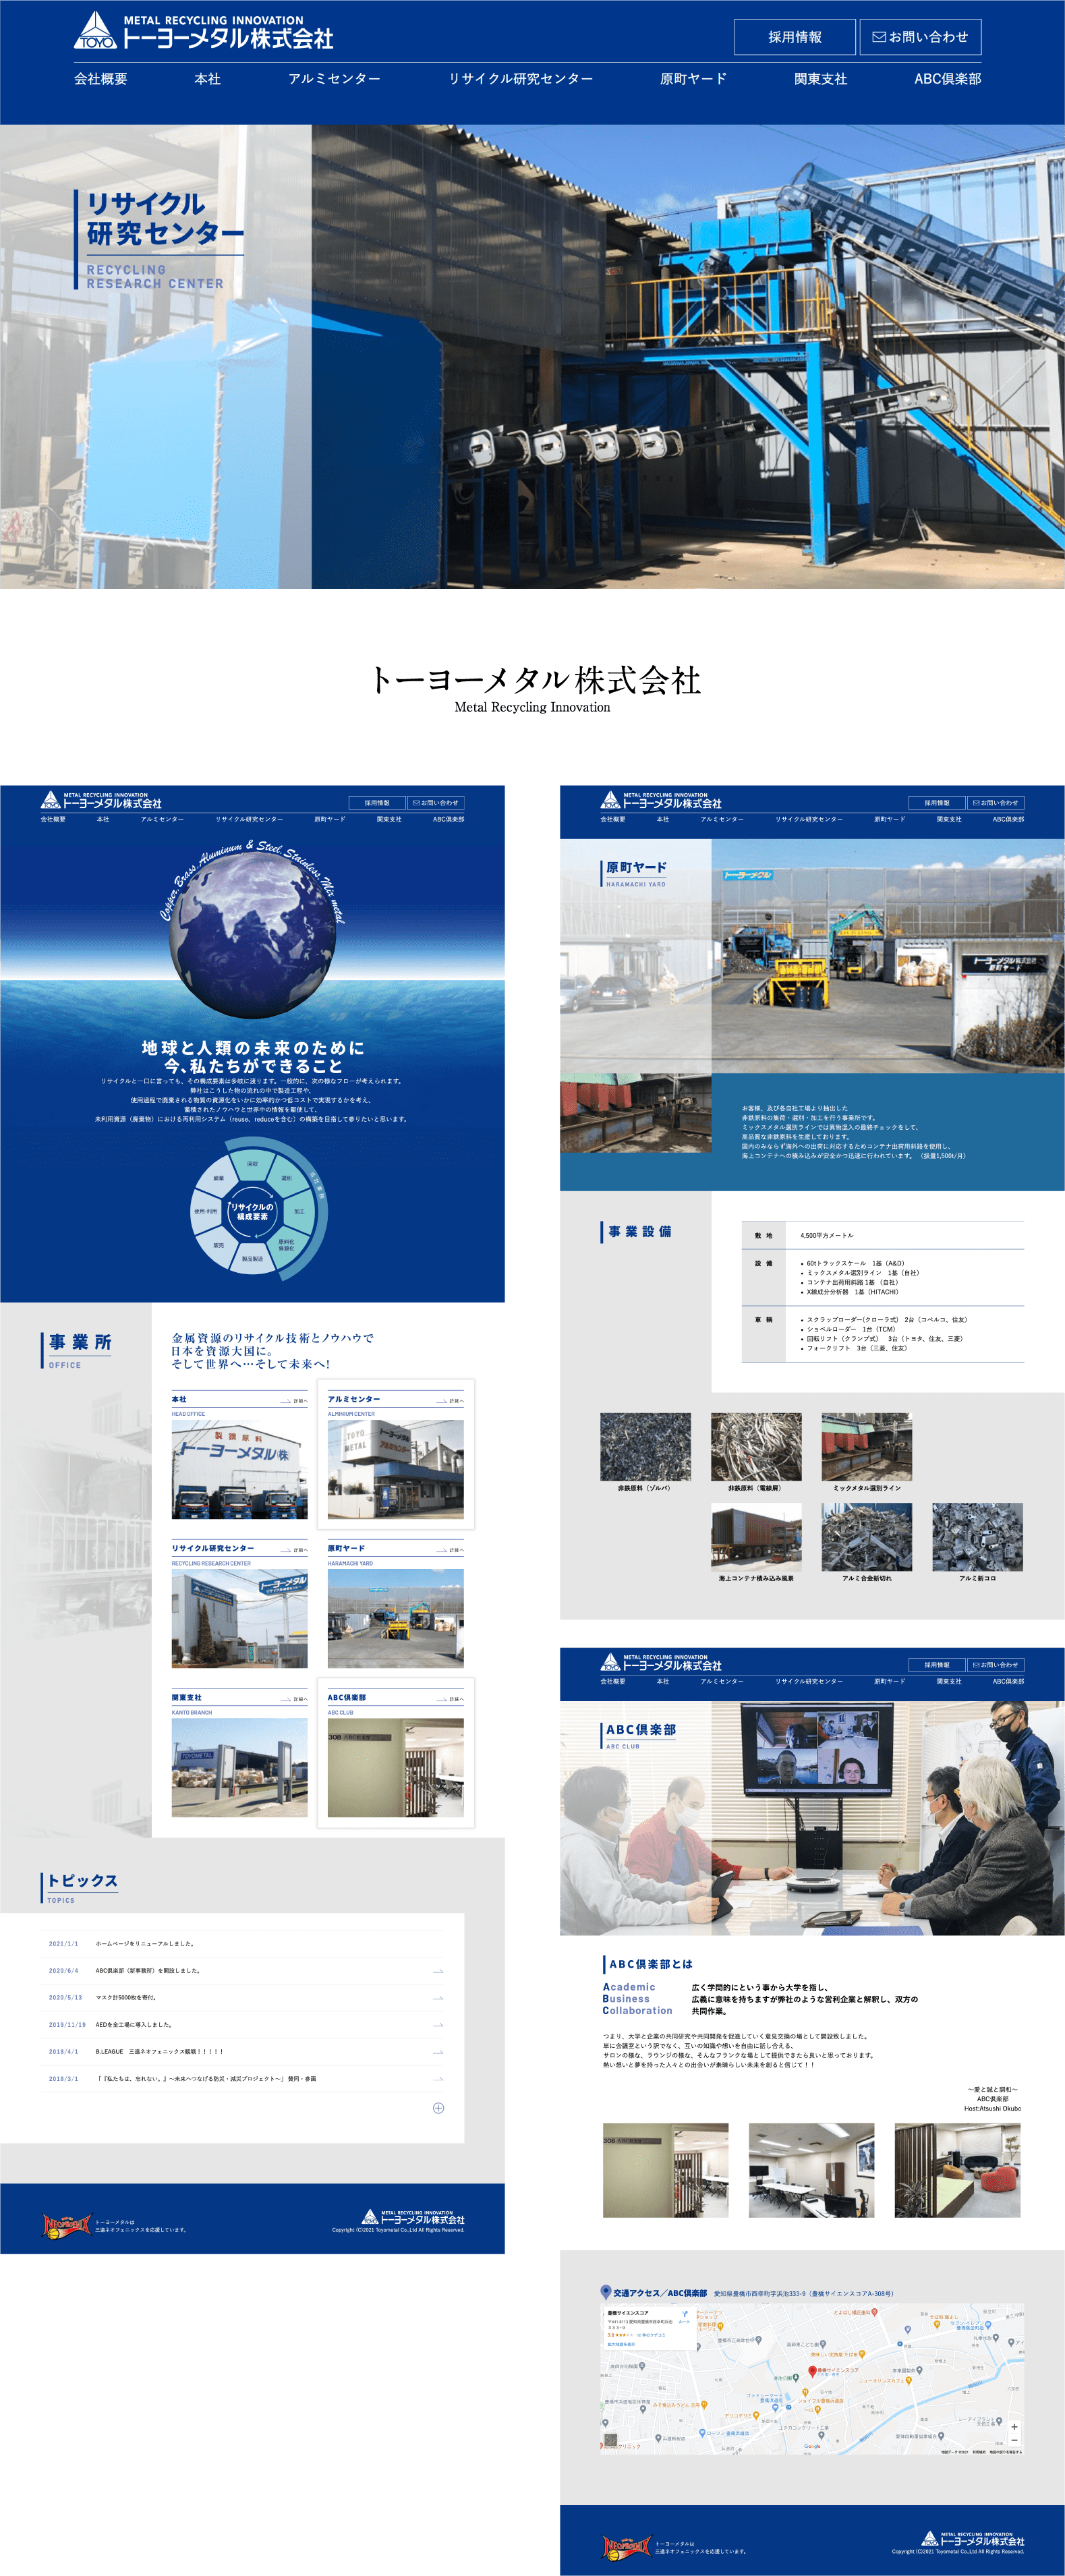Viewport: 1065px width, 2576px height.
Task: Click 非鉄原料（ダライ粉） material photo
Action: pos(645,1447)
